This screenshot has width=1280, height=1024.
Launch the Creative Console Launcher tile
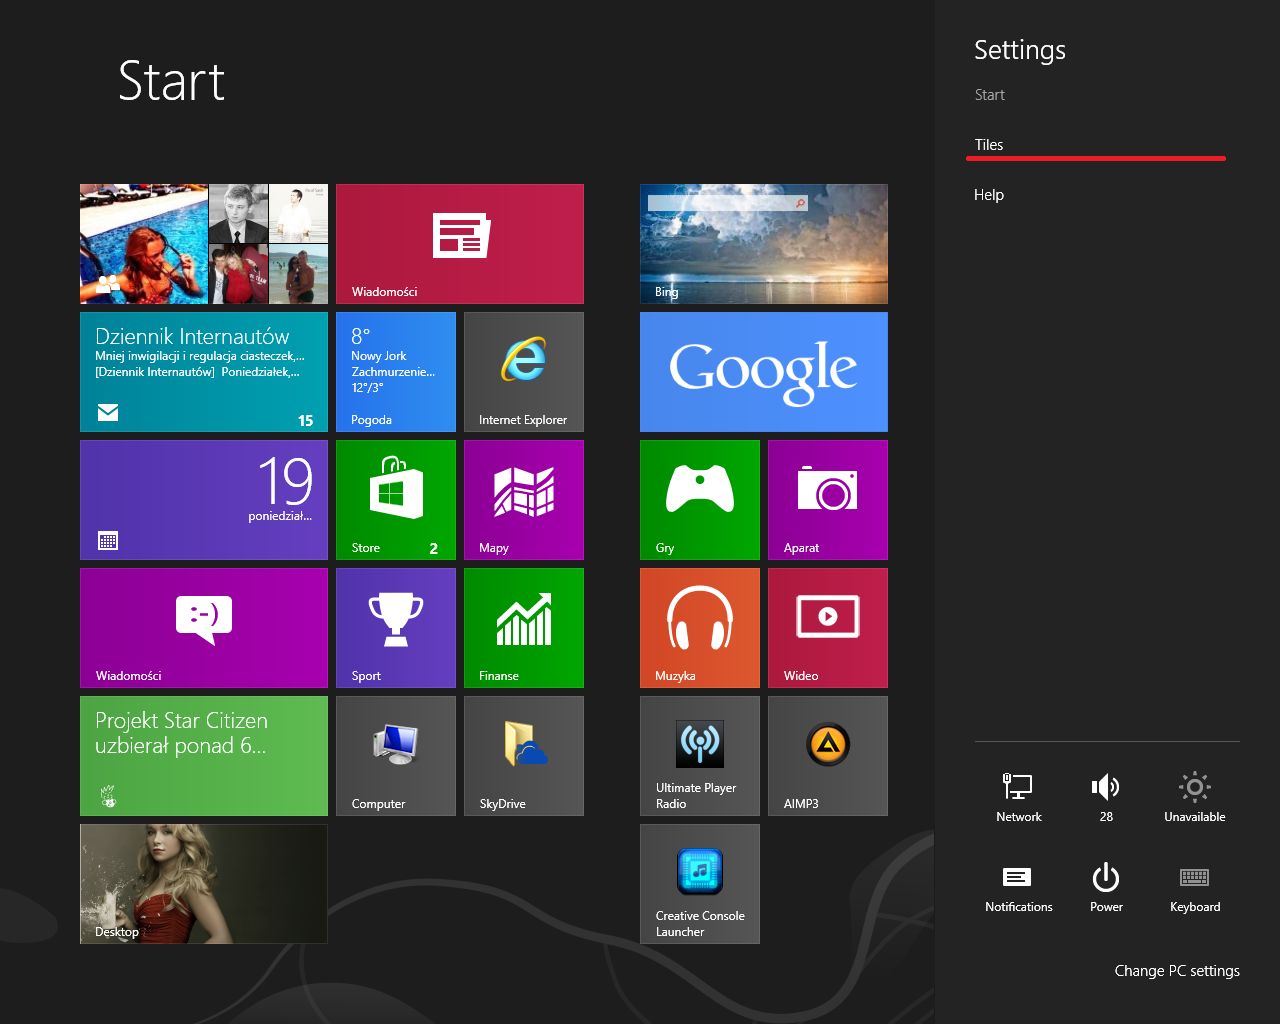(700, 884)
